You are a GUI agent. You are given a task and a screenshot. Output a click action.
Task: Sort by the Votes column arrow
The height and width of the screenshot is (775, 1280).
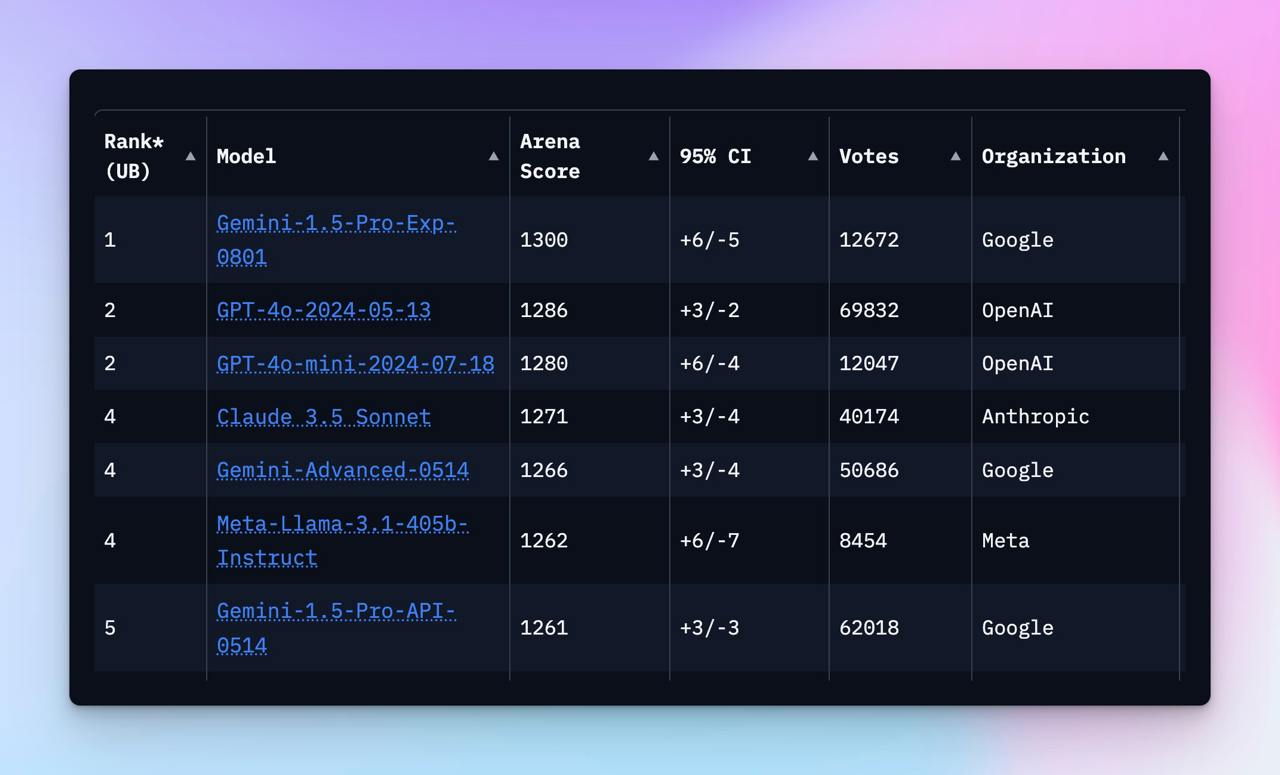(955, 156)
